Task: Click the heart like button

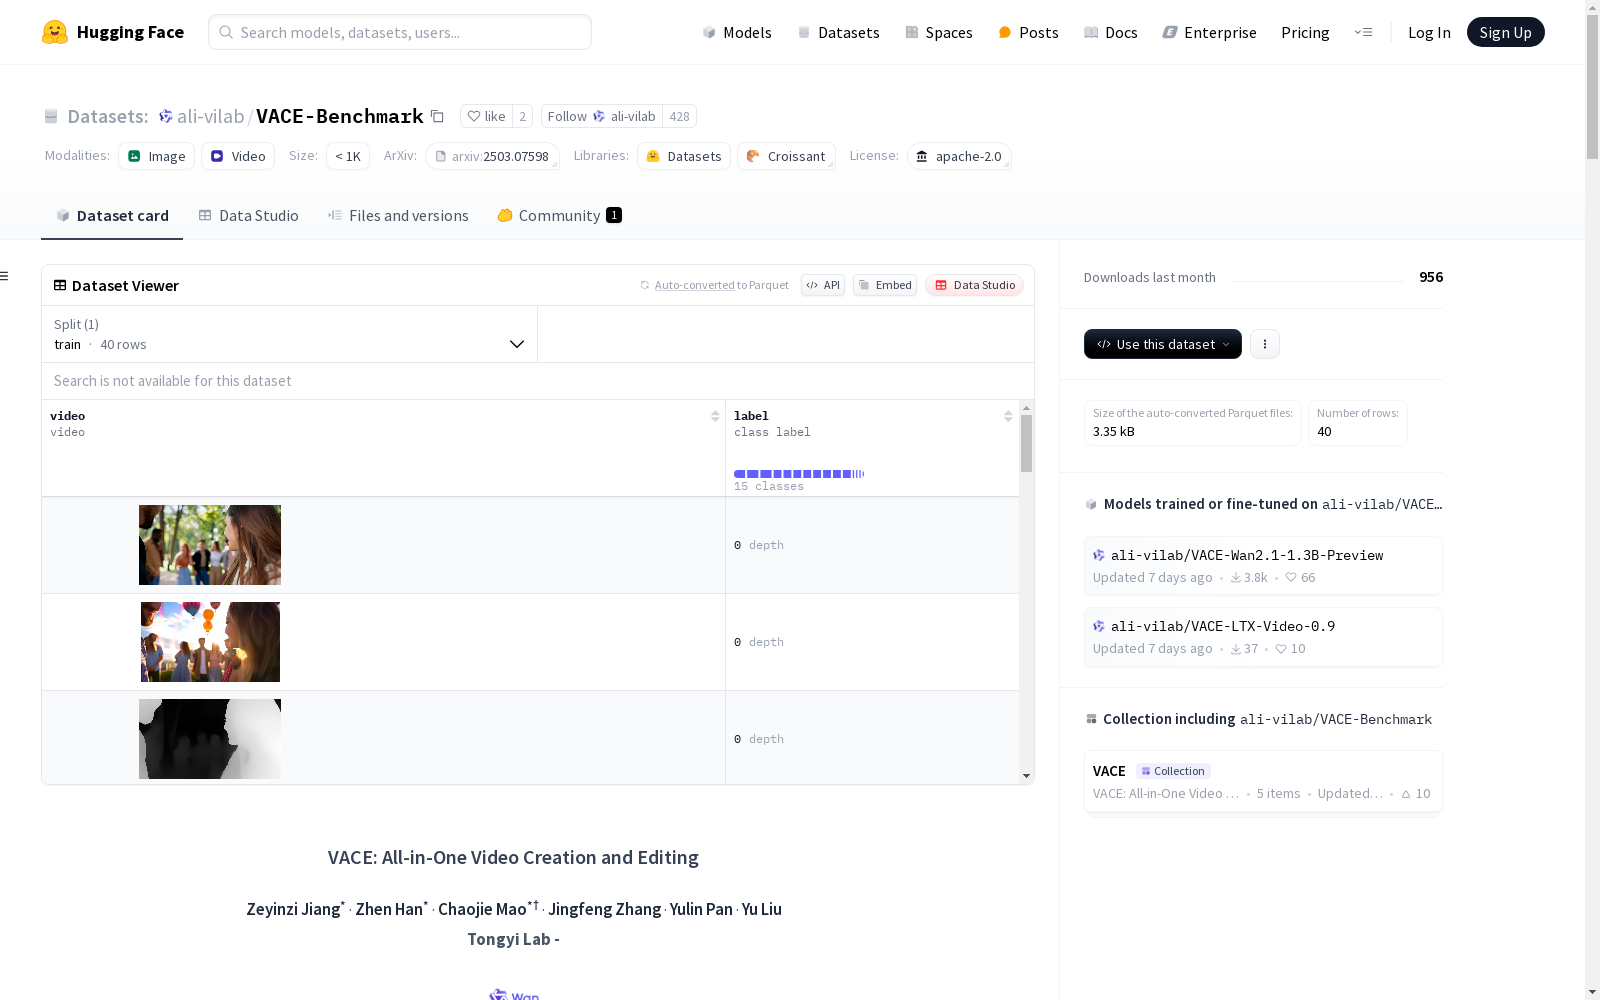Action: (486, 116)
